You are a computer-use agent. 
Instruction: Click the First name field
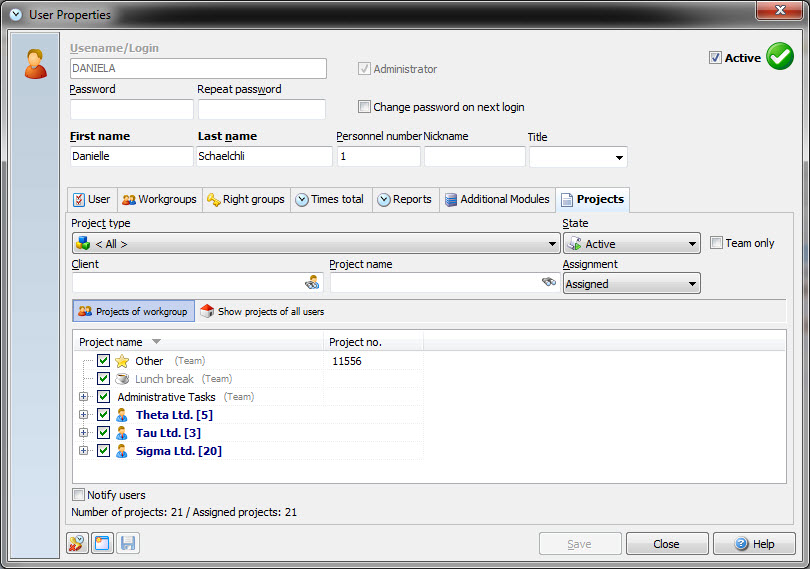132,156
